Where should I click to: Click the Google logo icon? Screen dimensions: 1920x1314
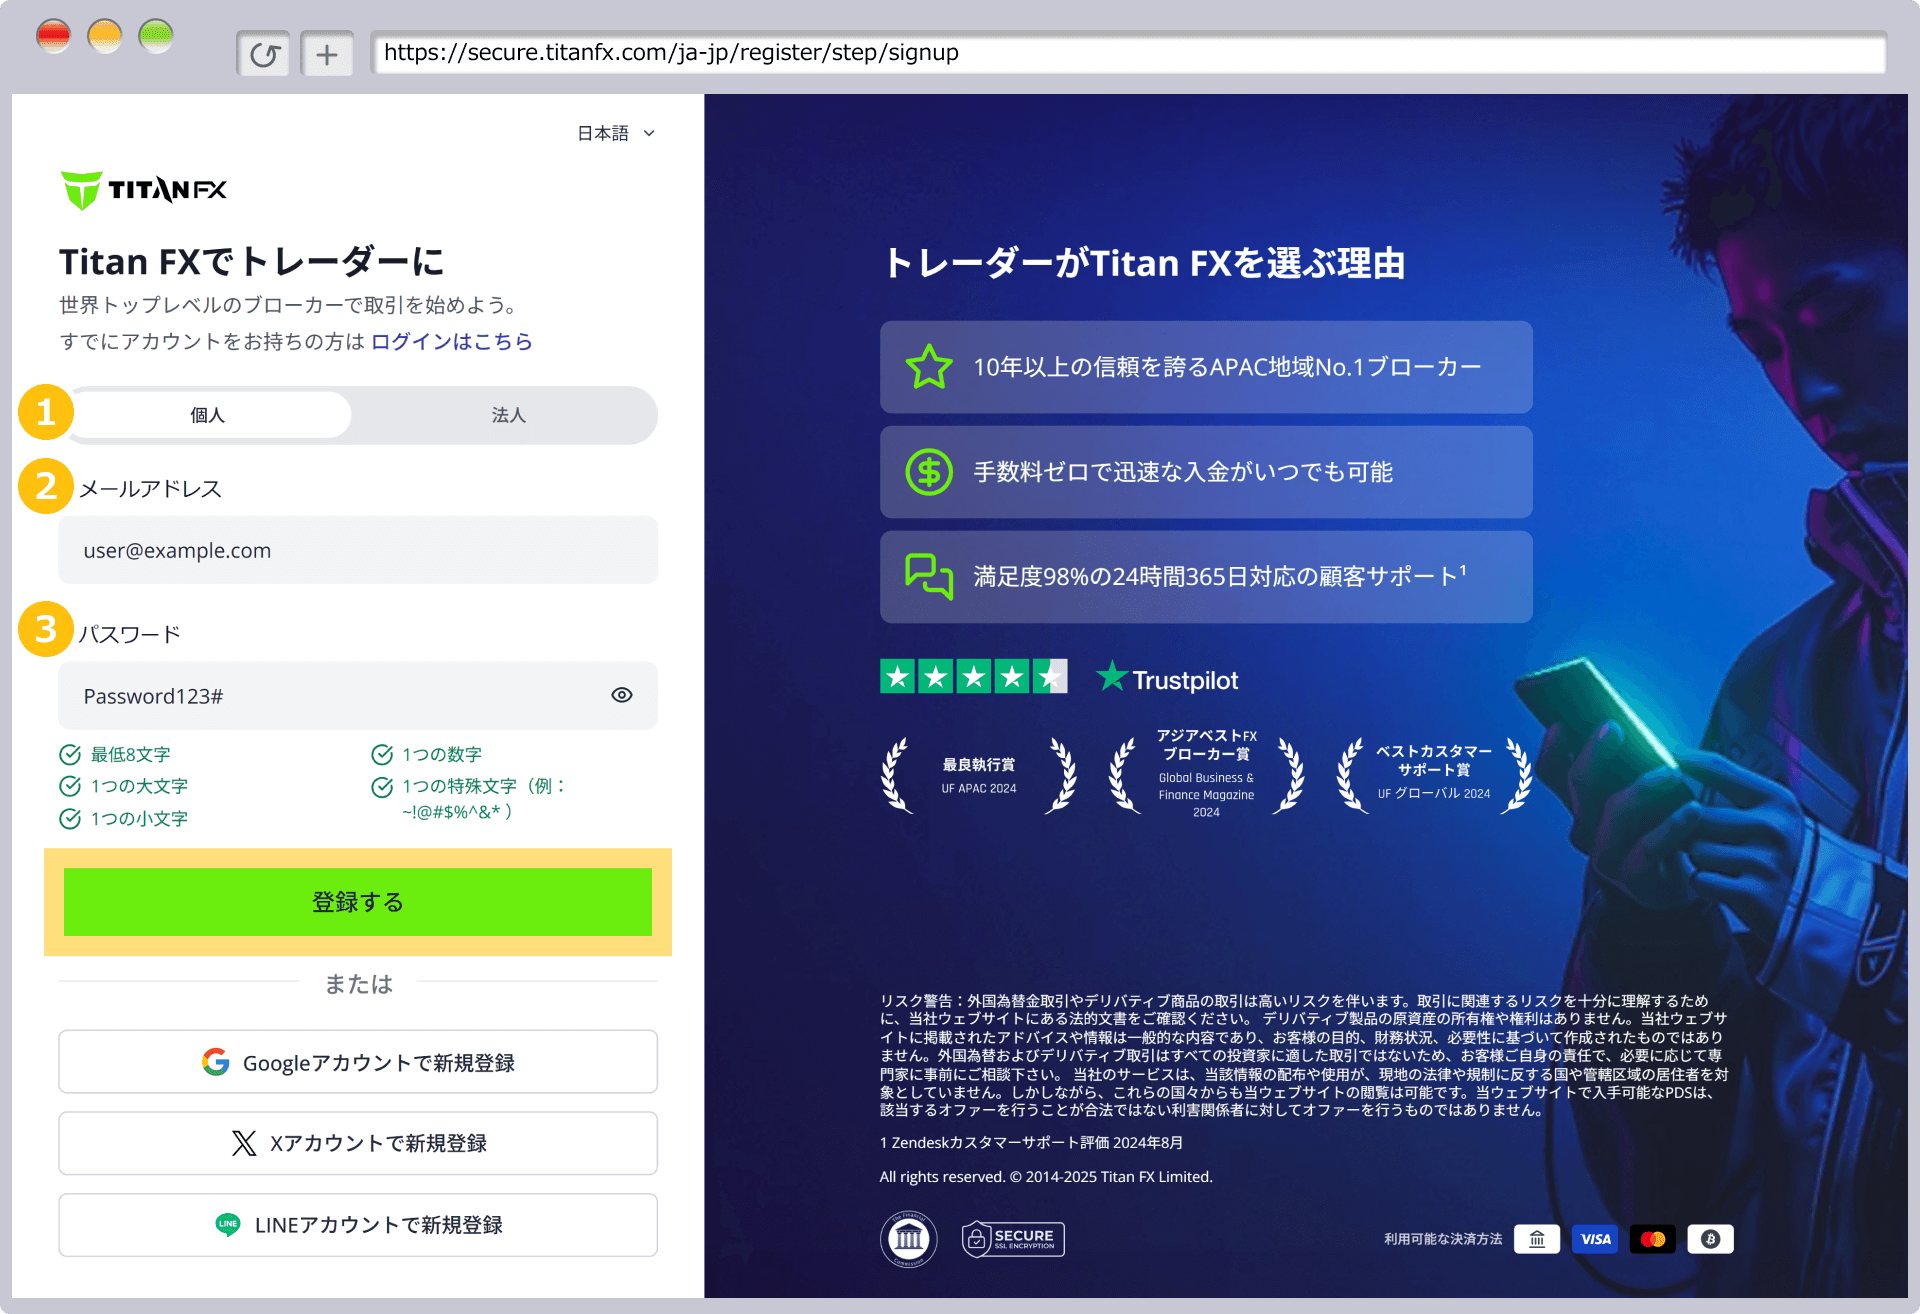[216, 1062]
